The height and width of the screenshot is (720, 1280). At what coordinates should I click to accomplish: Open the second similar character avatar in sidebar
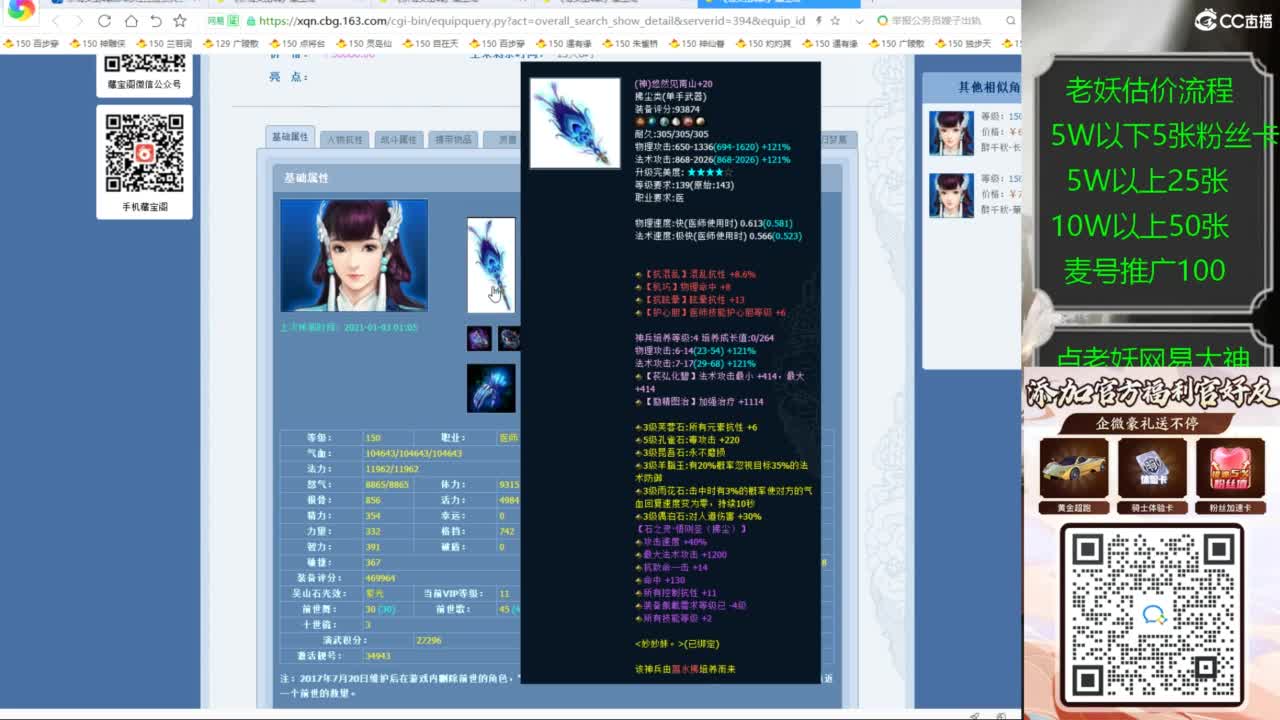coord(951,196)
